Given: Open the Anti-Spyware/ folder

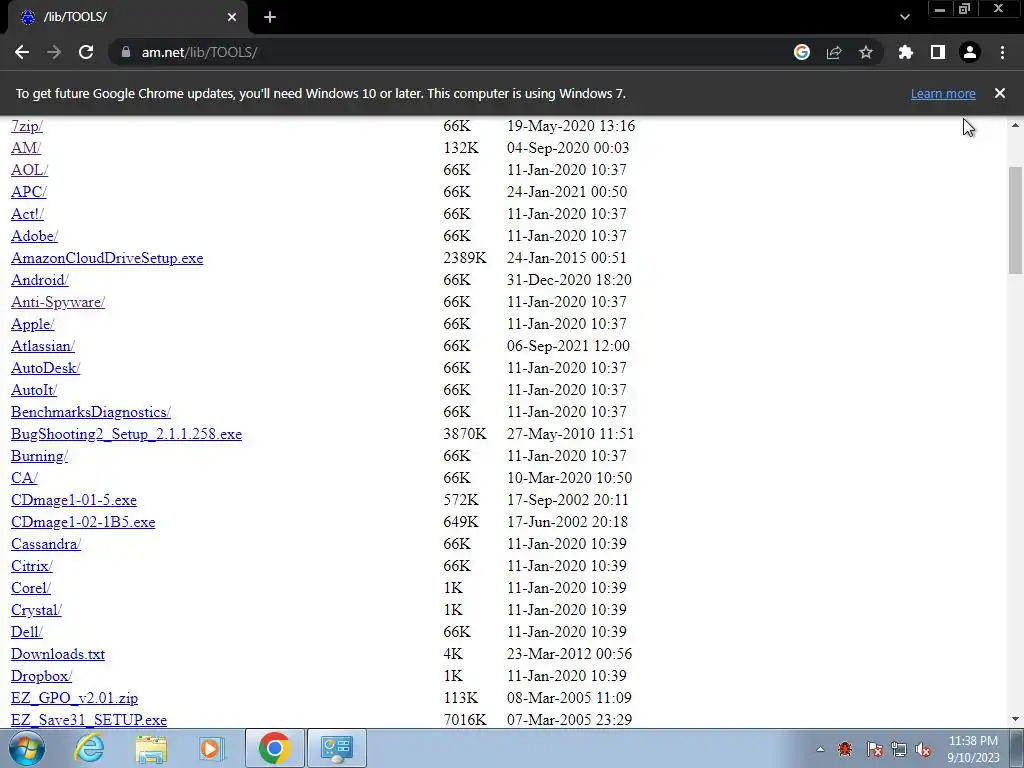Looking at the screenshot, I should 58,302.
